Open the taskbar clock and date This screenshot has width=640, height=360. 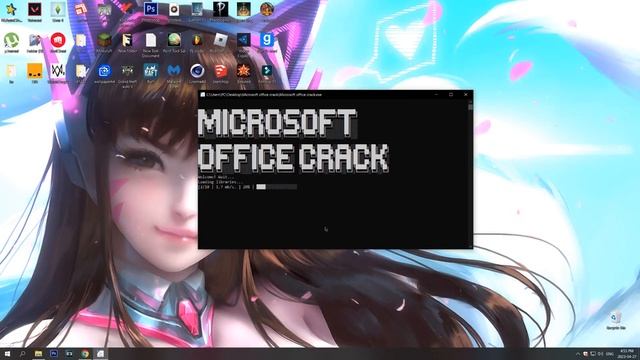(627, 353)
